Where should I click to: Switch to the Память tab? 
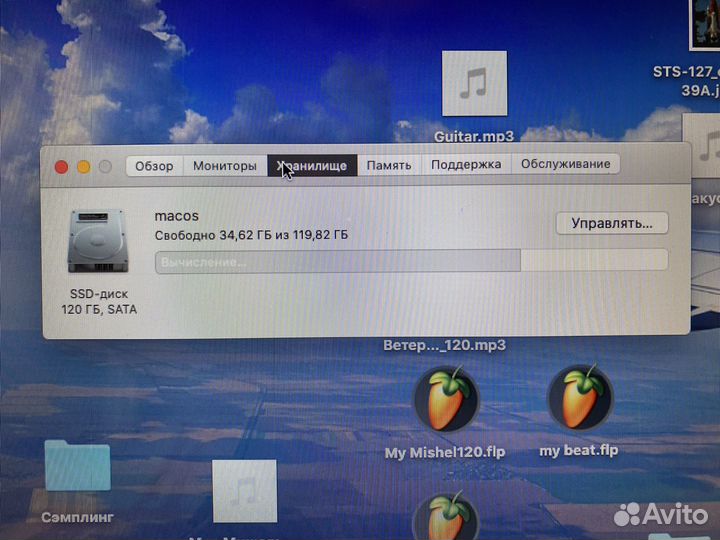[389, 165]
